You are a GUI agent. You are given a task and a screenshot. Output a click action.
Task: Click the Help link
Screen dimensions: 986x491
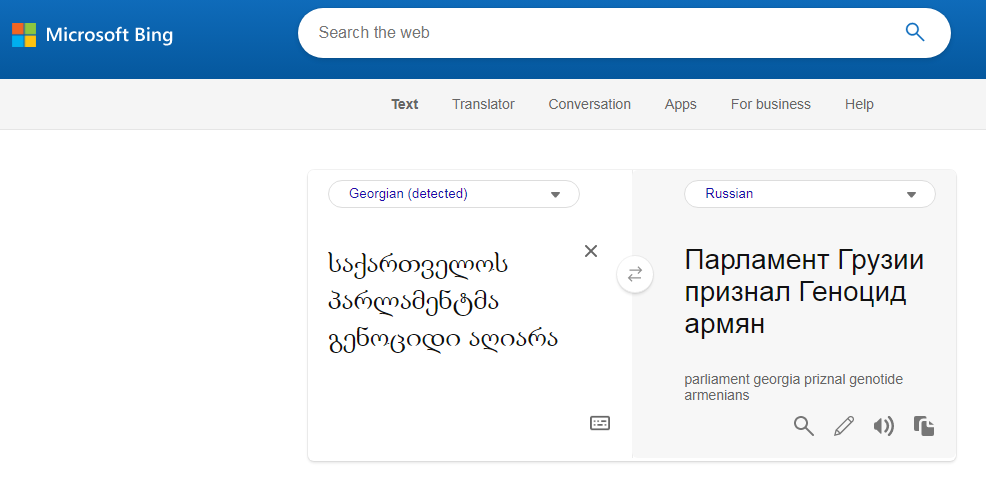pos(859,104)
